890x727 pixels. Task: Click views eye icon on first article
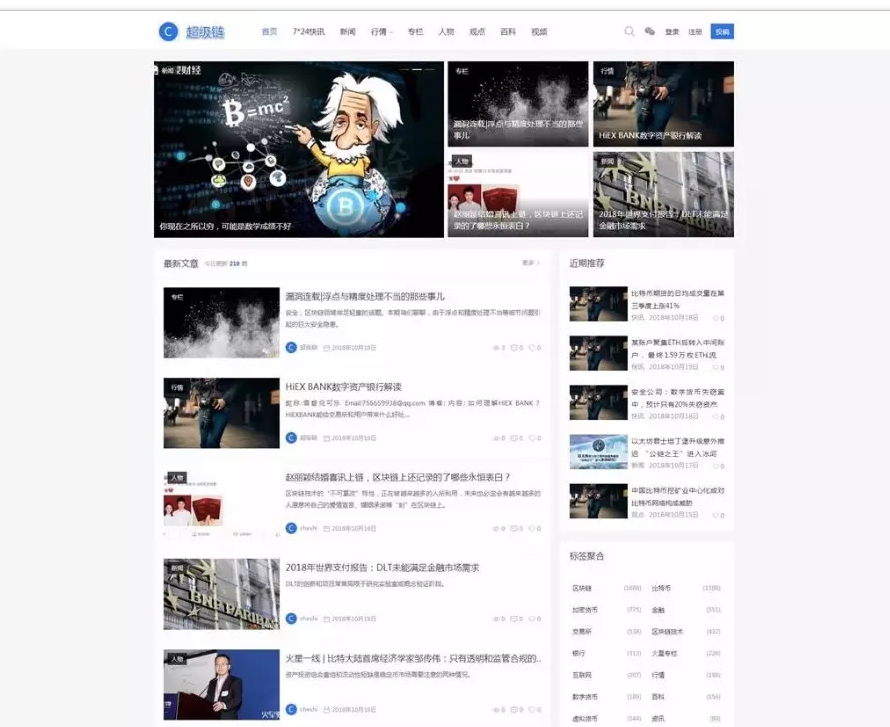495,348
